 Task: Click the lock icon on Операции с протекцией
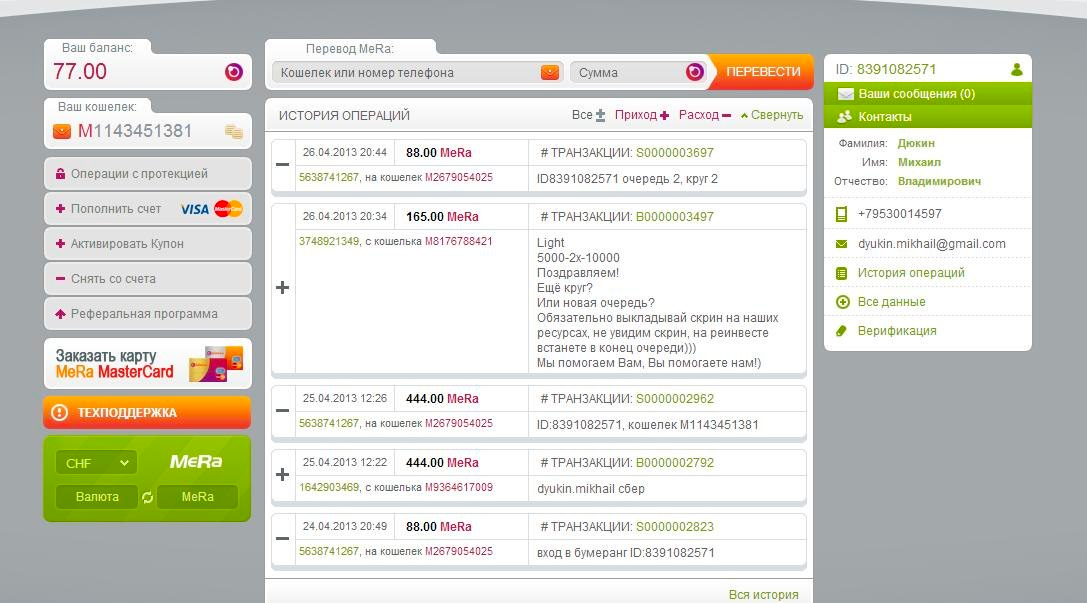60,173
